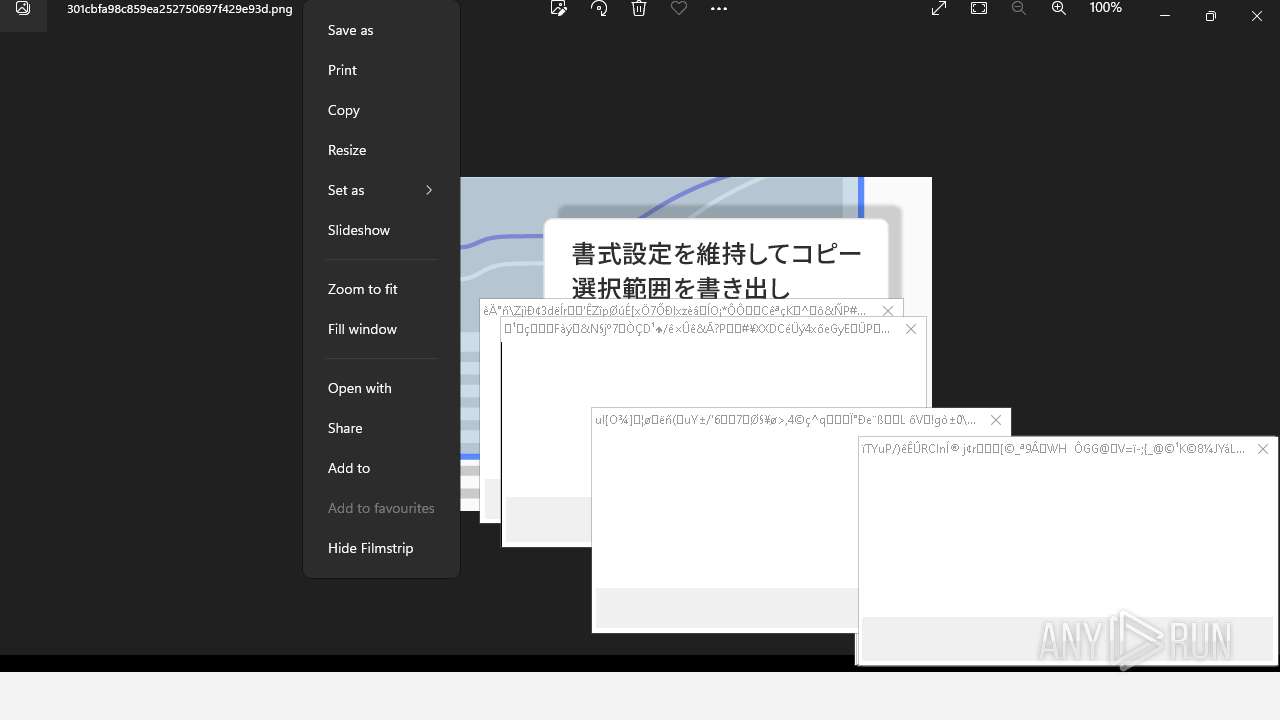1280x720 pixels.
Task: Minimize the Photos window
Action: (1165, 16)
